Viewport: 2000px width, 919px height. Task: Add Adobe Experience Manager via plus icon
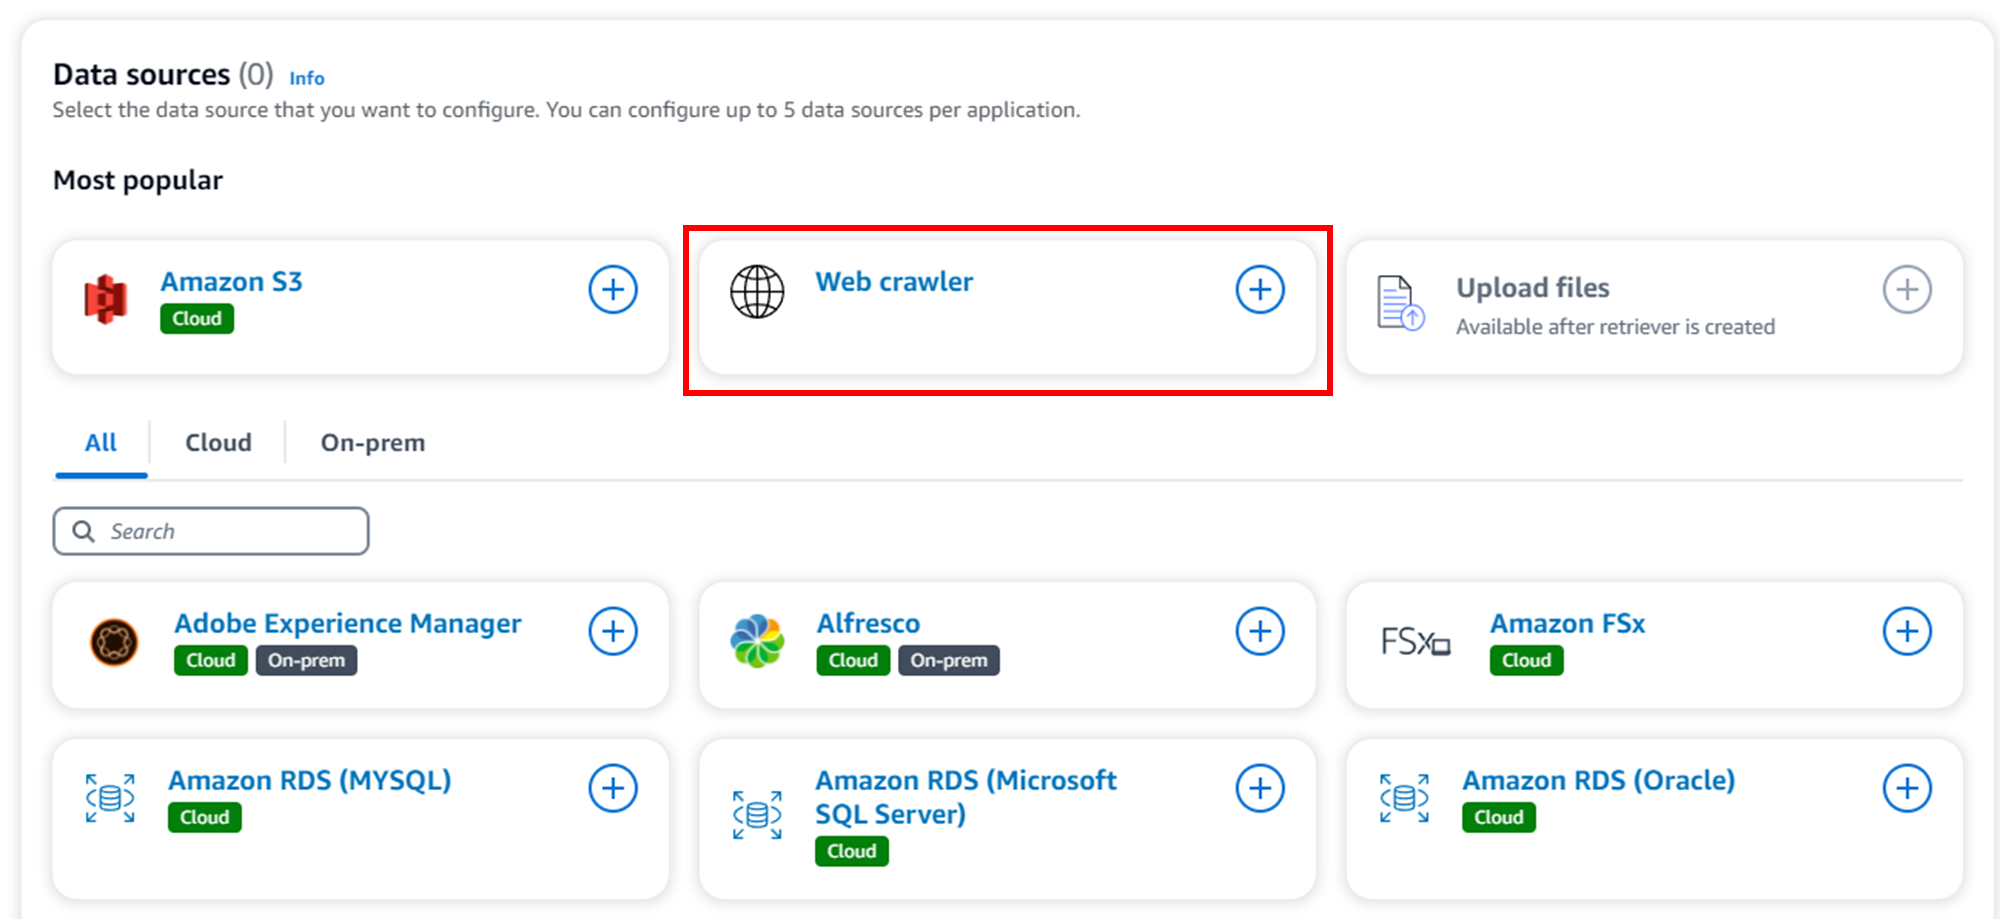[613, 632]
